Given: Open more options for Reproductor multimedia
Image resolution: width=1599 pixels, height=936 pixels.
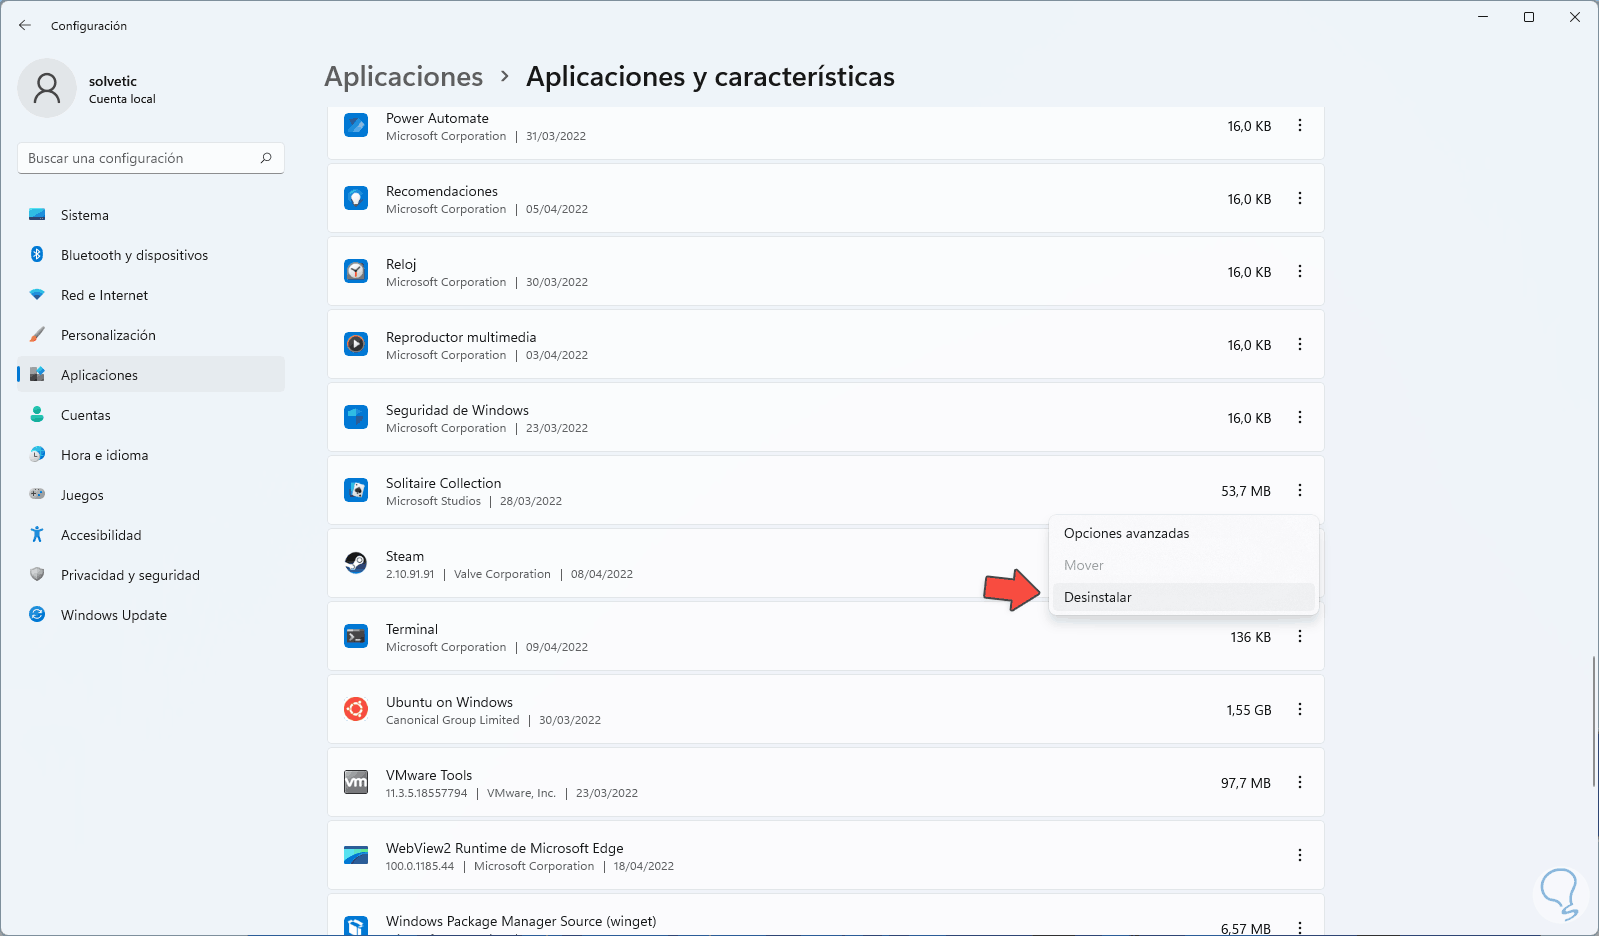Looking at the screenshot, I should click(1300, 344).
